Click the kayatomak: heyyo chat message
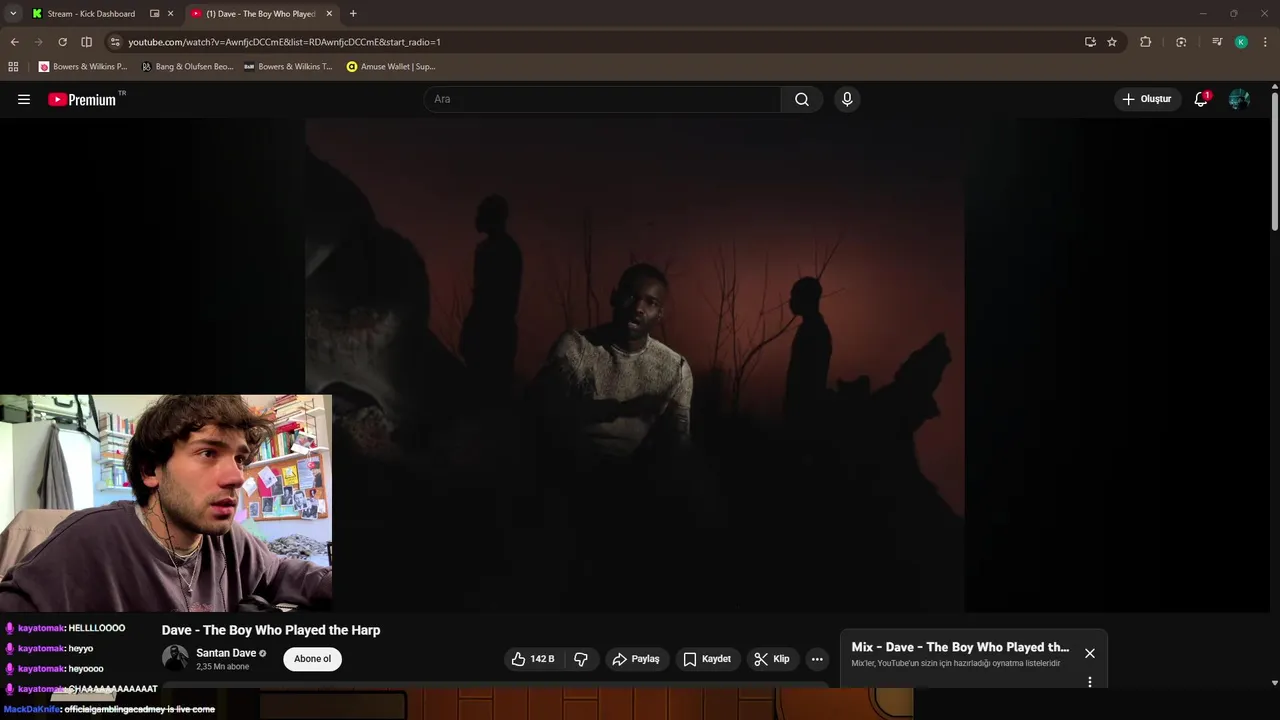 pyautogui.click(x=49, y=648)
